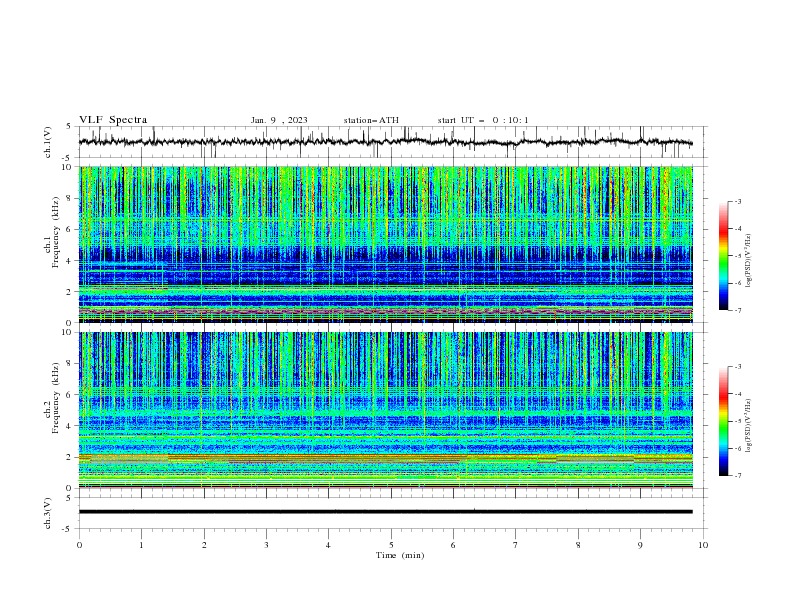Click the "-3" label on upper color bar
The width and height of the screenshot is (792, 612).
click(737, 201)
